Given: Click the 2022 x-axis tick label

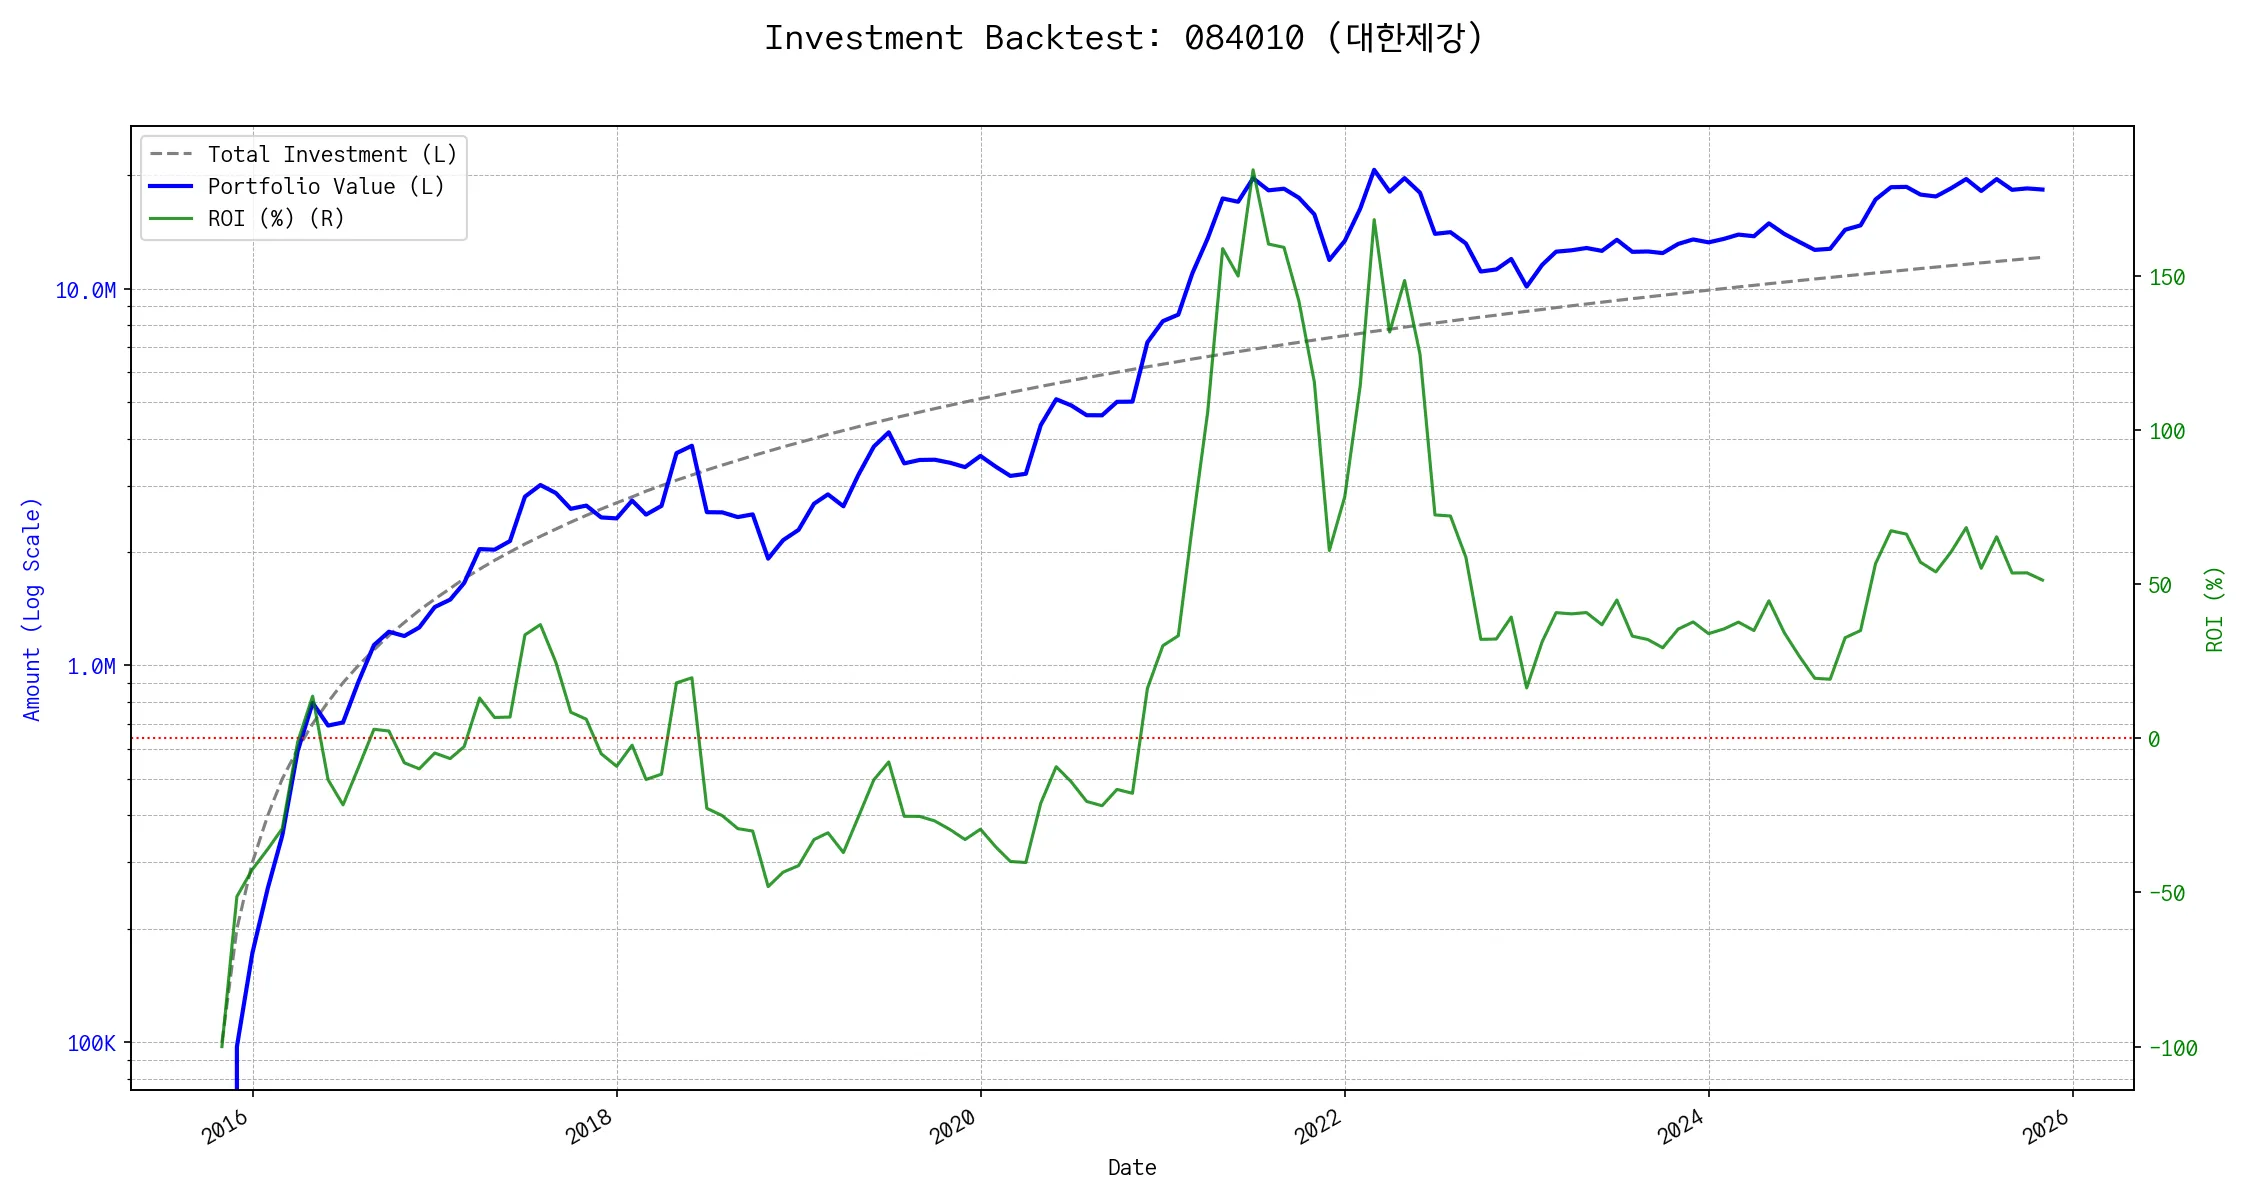Looking at the screenshot, I should pyautogui.click(x=1317, y=1127).
